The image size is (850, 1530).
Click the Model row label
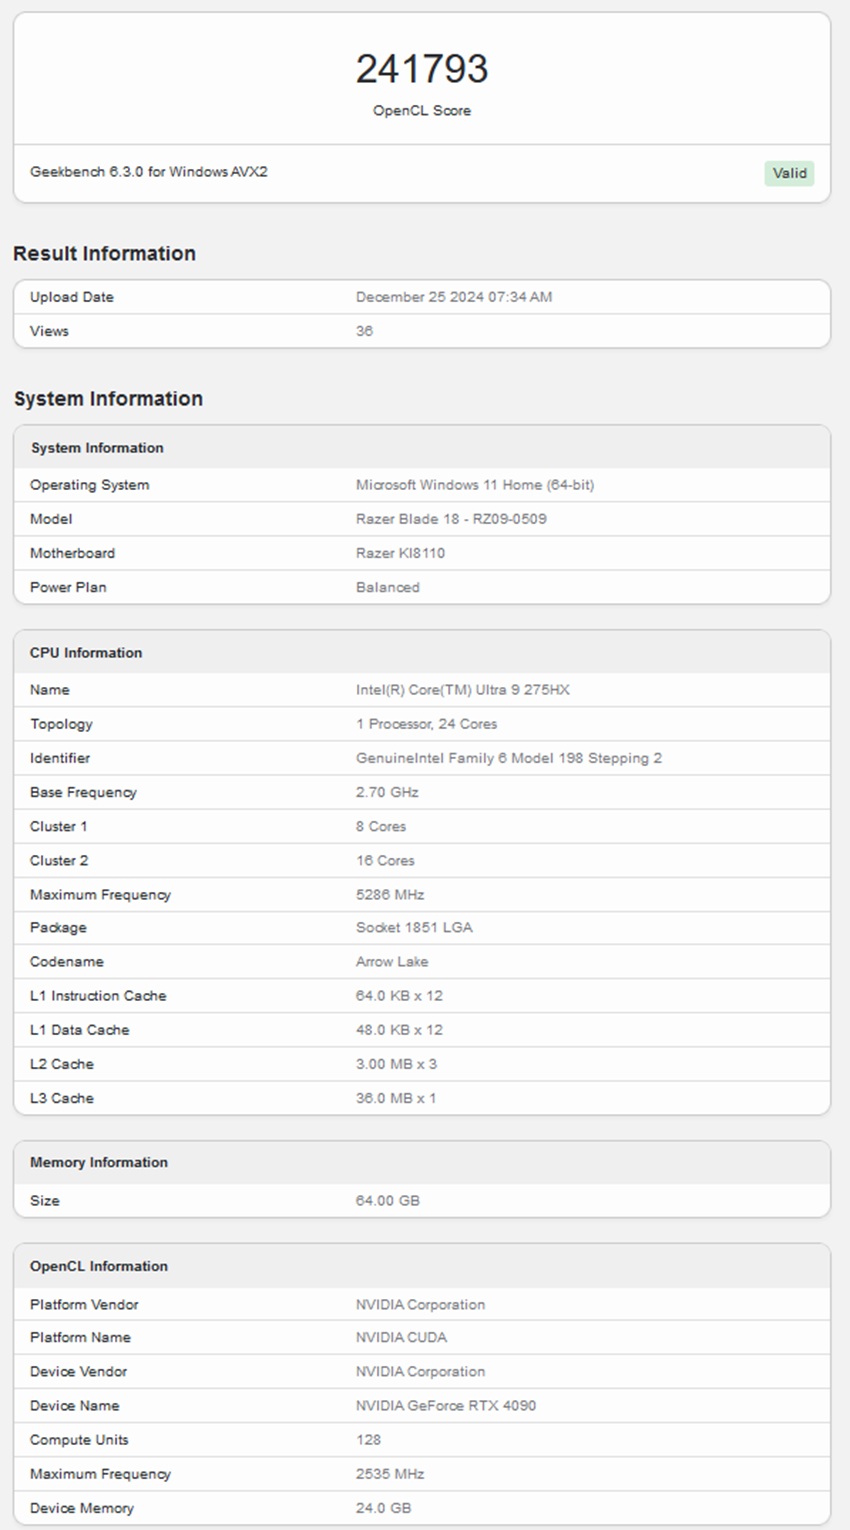[51, 519]
